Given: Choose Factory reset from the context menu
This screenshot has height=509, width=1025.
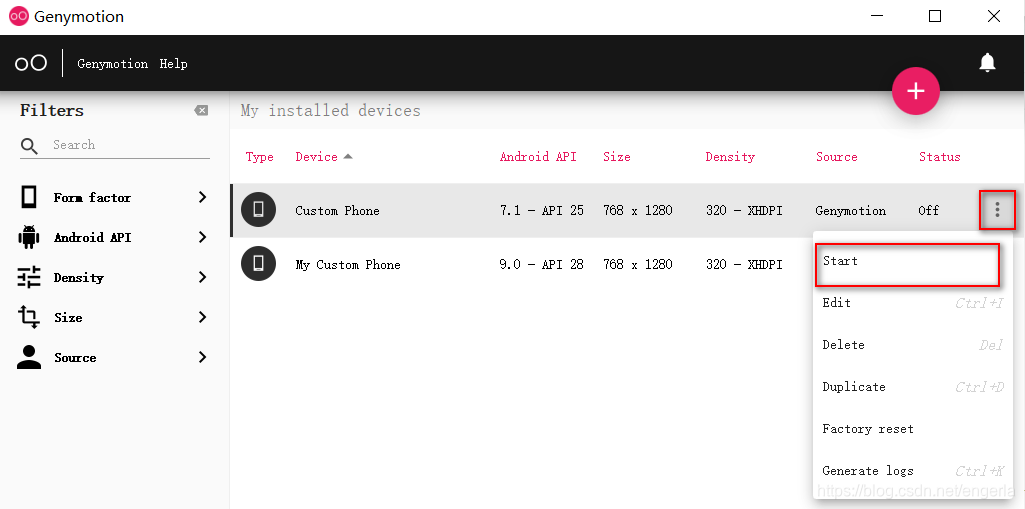Looking at the screenshot, I should click(913, 429).
